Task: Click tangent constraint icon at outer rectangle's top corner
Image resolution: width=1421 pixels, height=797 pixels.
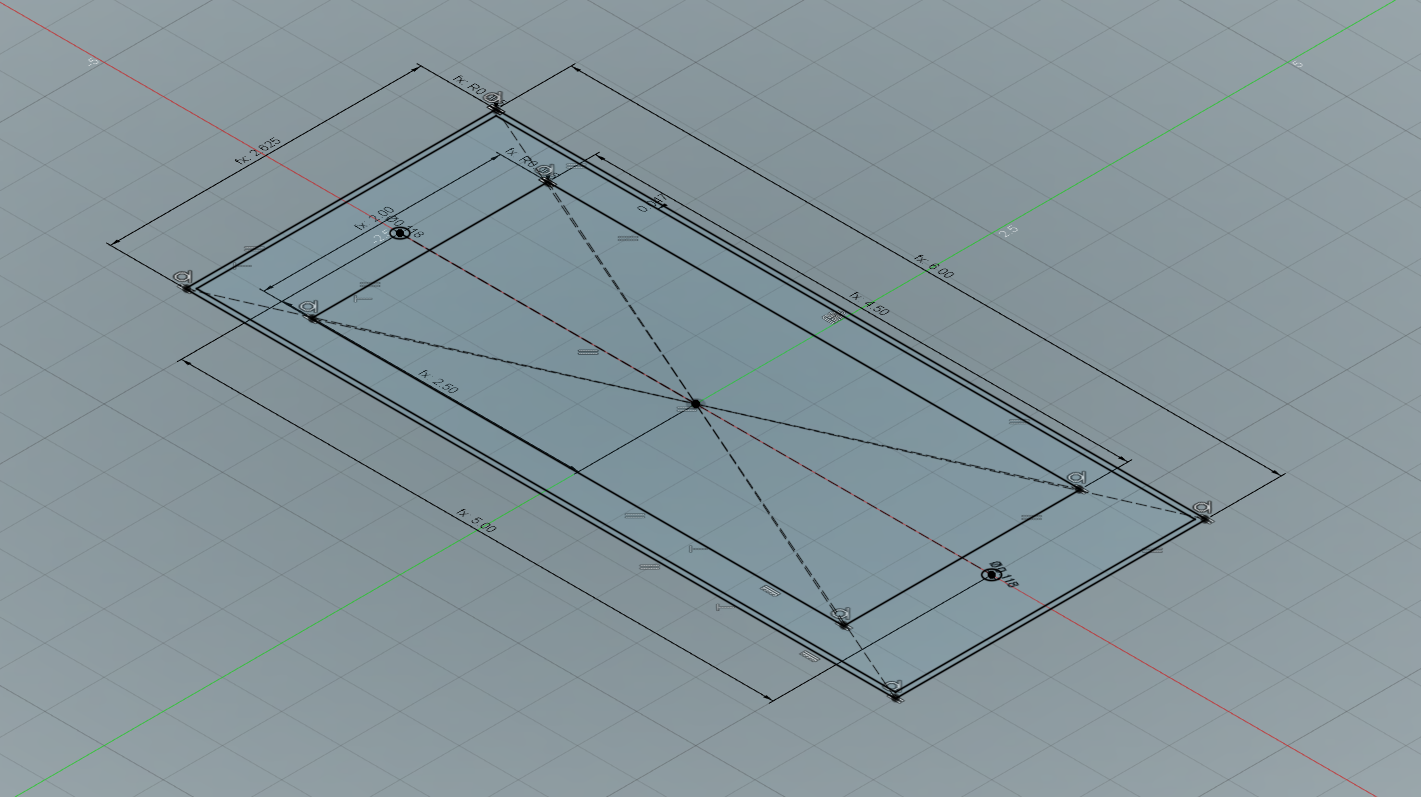Action: 493,98
